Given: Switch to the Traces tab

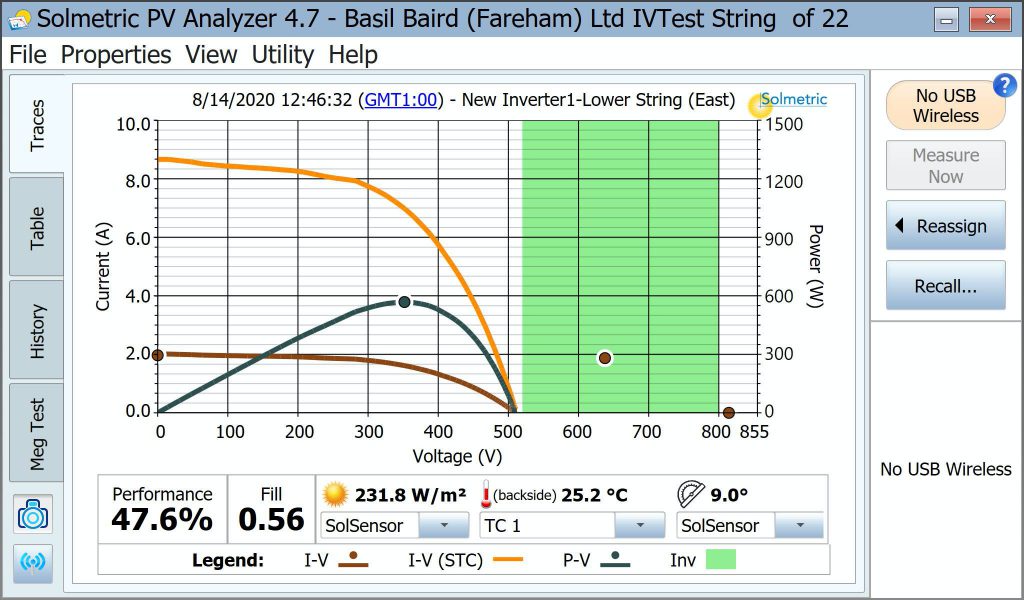Looking at the screenshot, I should [37, 124].
